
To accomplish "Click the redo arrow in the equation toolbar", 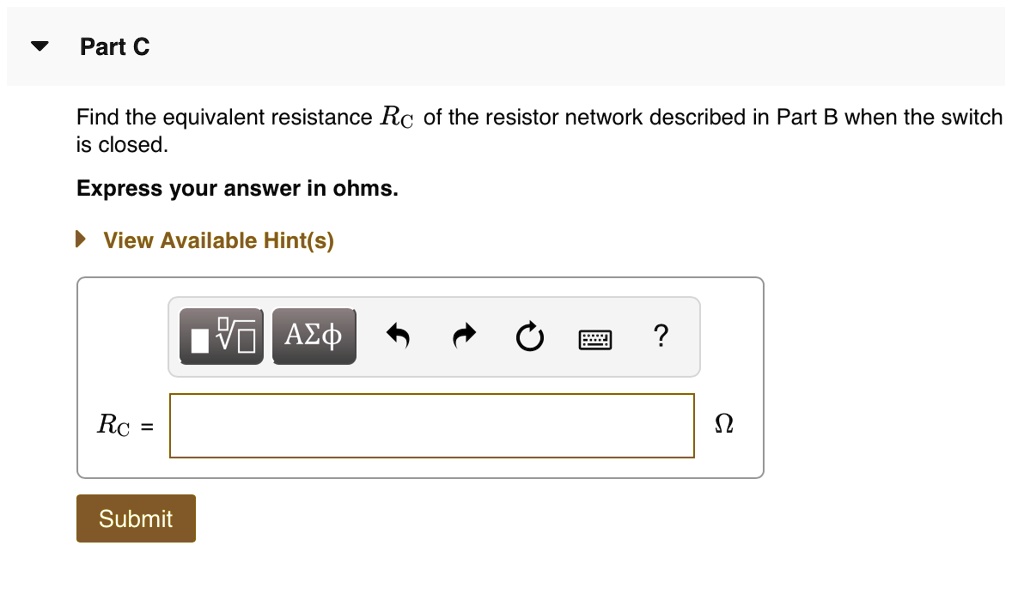I will (463, 337).
